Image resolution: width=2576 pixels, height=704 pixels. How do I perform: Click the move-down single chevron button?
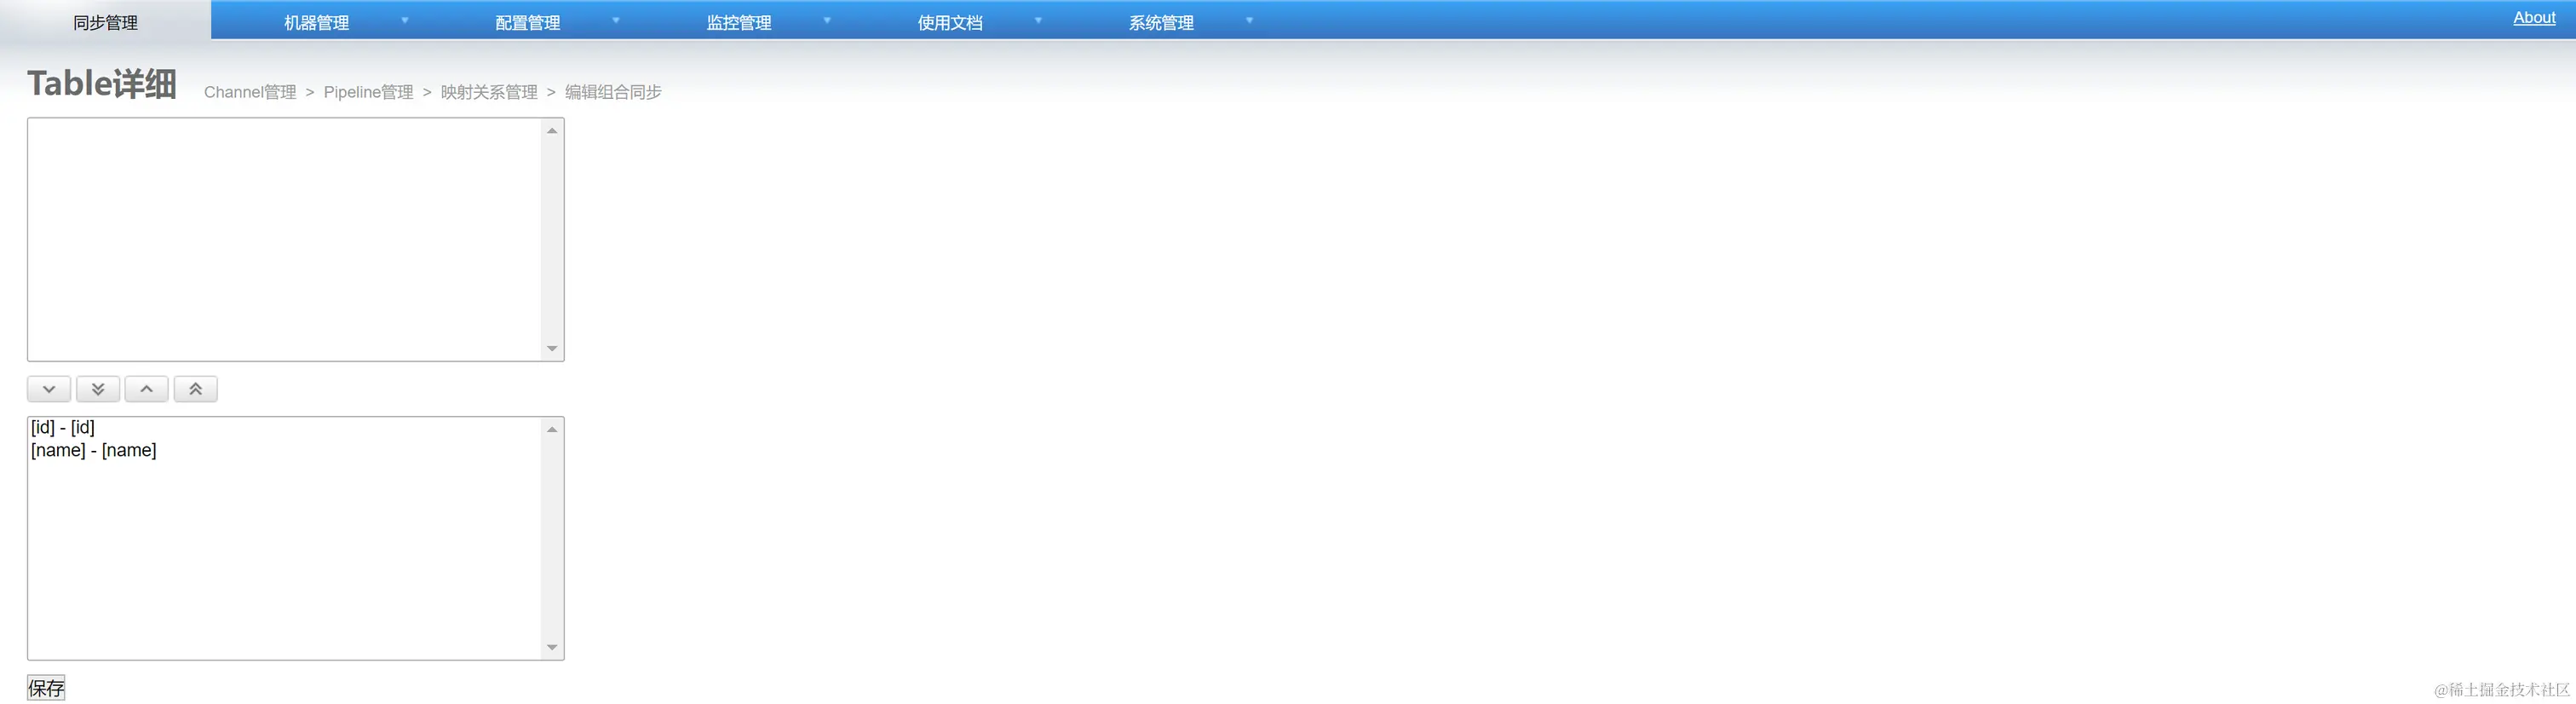[49, 389]
